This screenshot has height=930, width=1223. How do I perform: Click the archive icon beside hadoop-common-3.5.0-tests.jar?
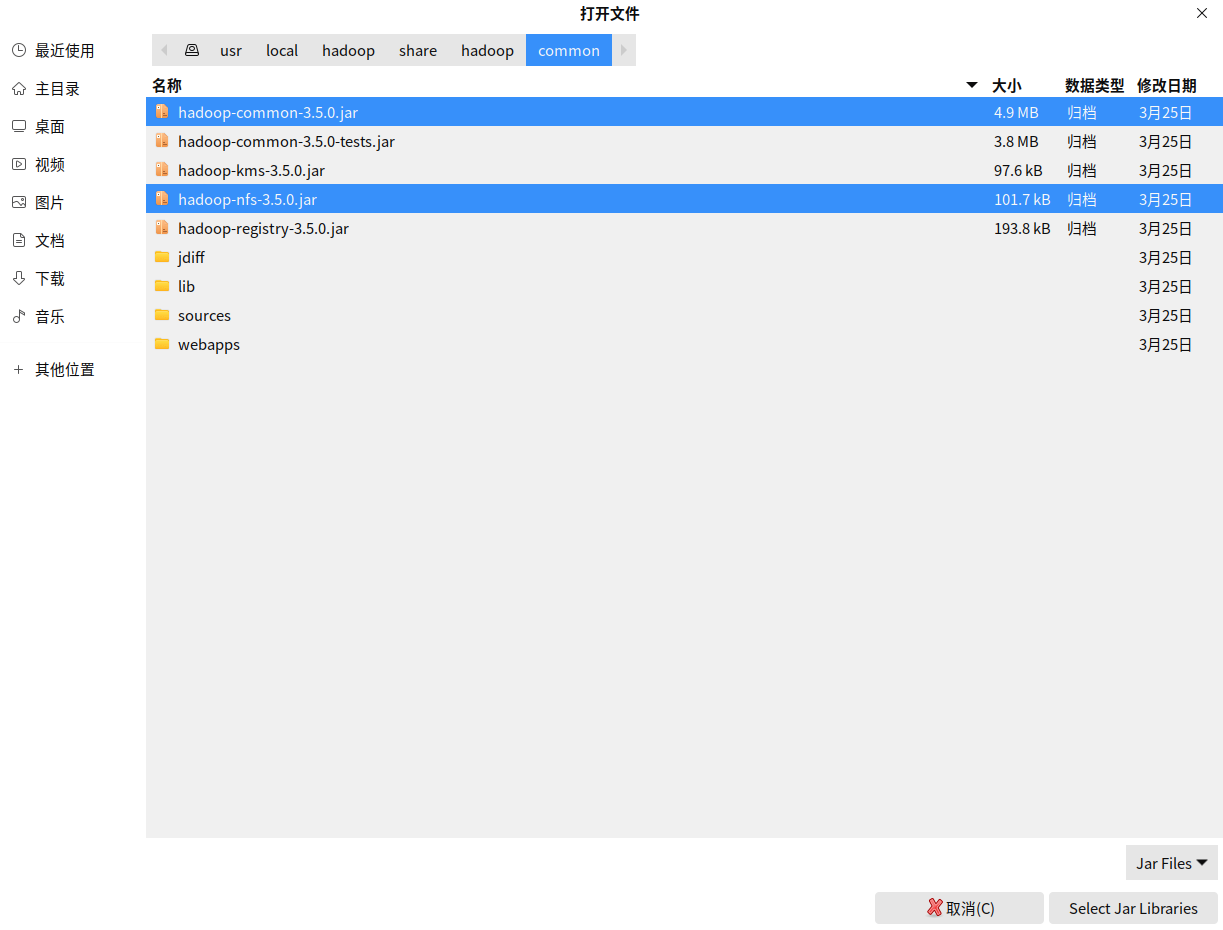(162, 141)
